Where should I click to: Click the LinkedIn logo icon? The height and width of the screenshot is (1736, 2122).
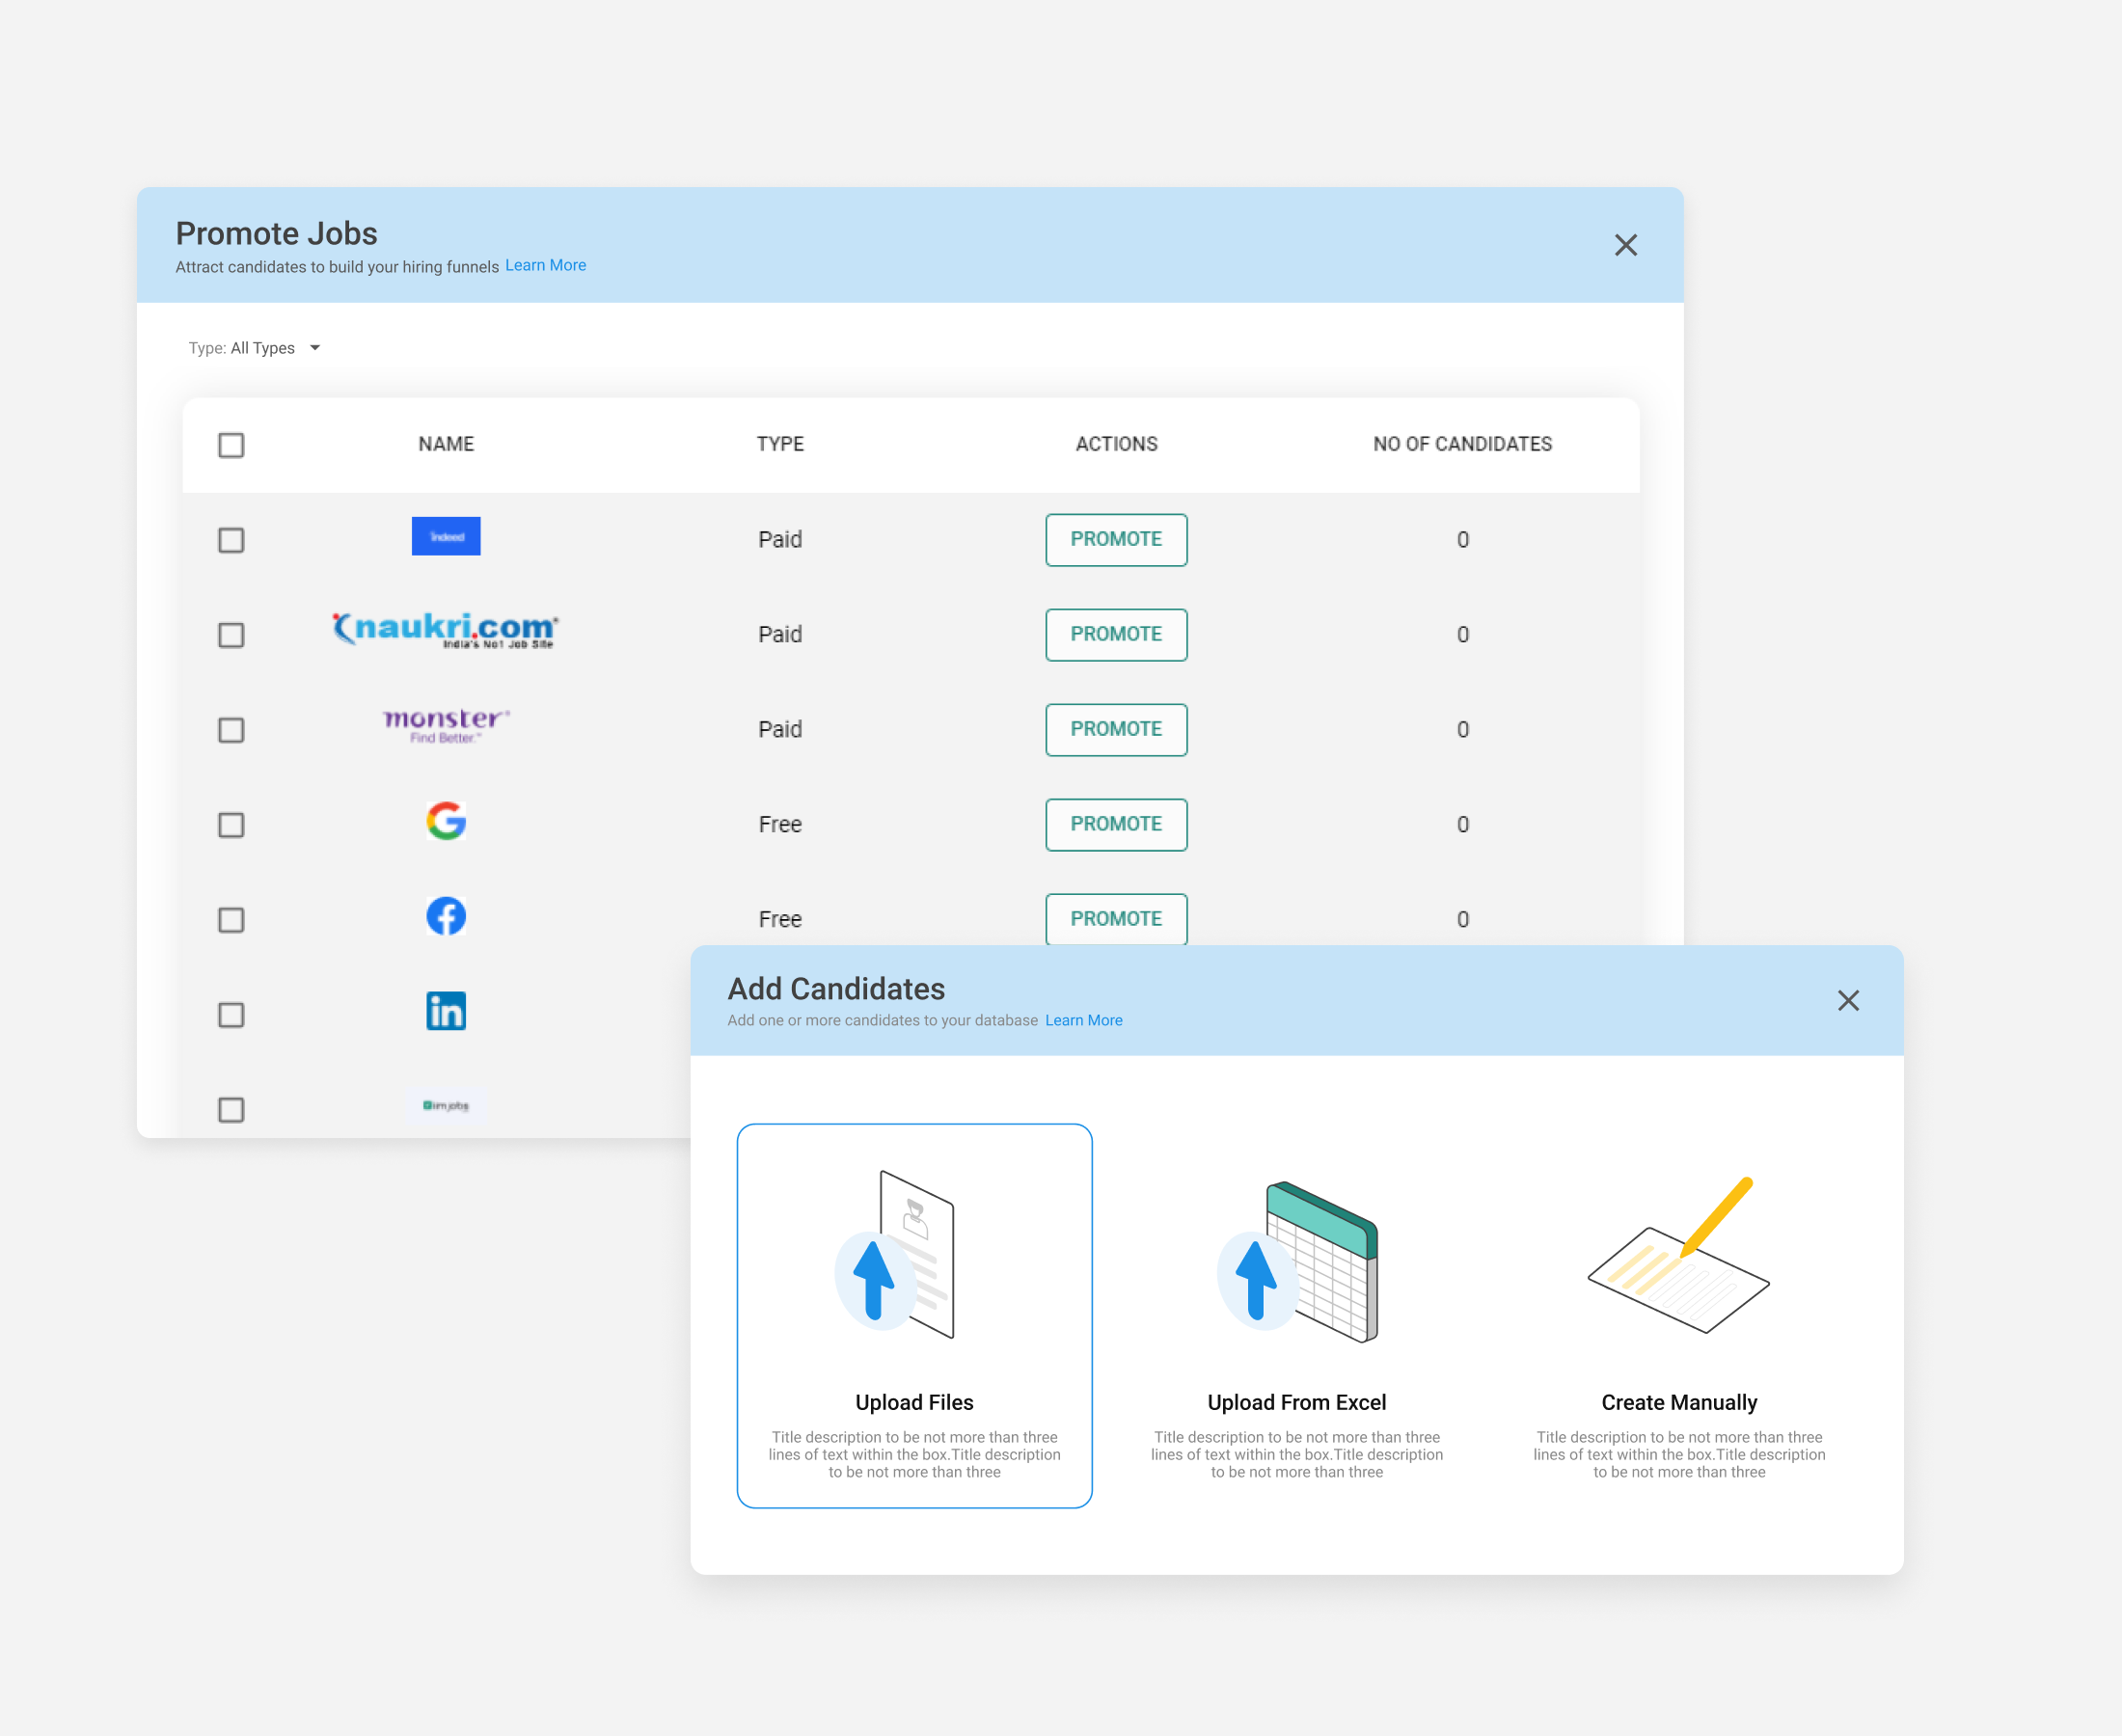pos(446,1011)
